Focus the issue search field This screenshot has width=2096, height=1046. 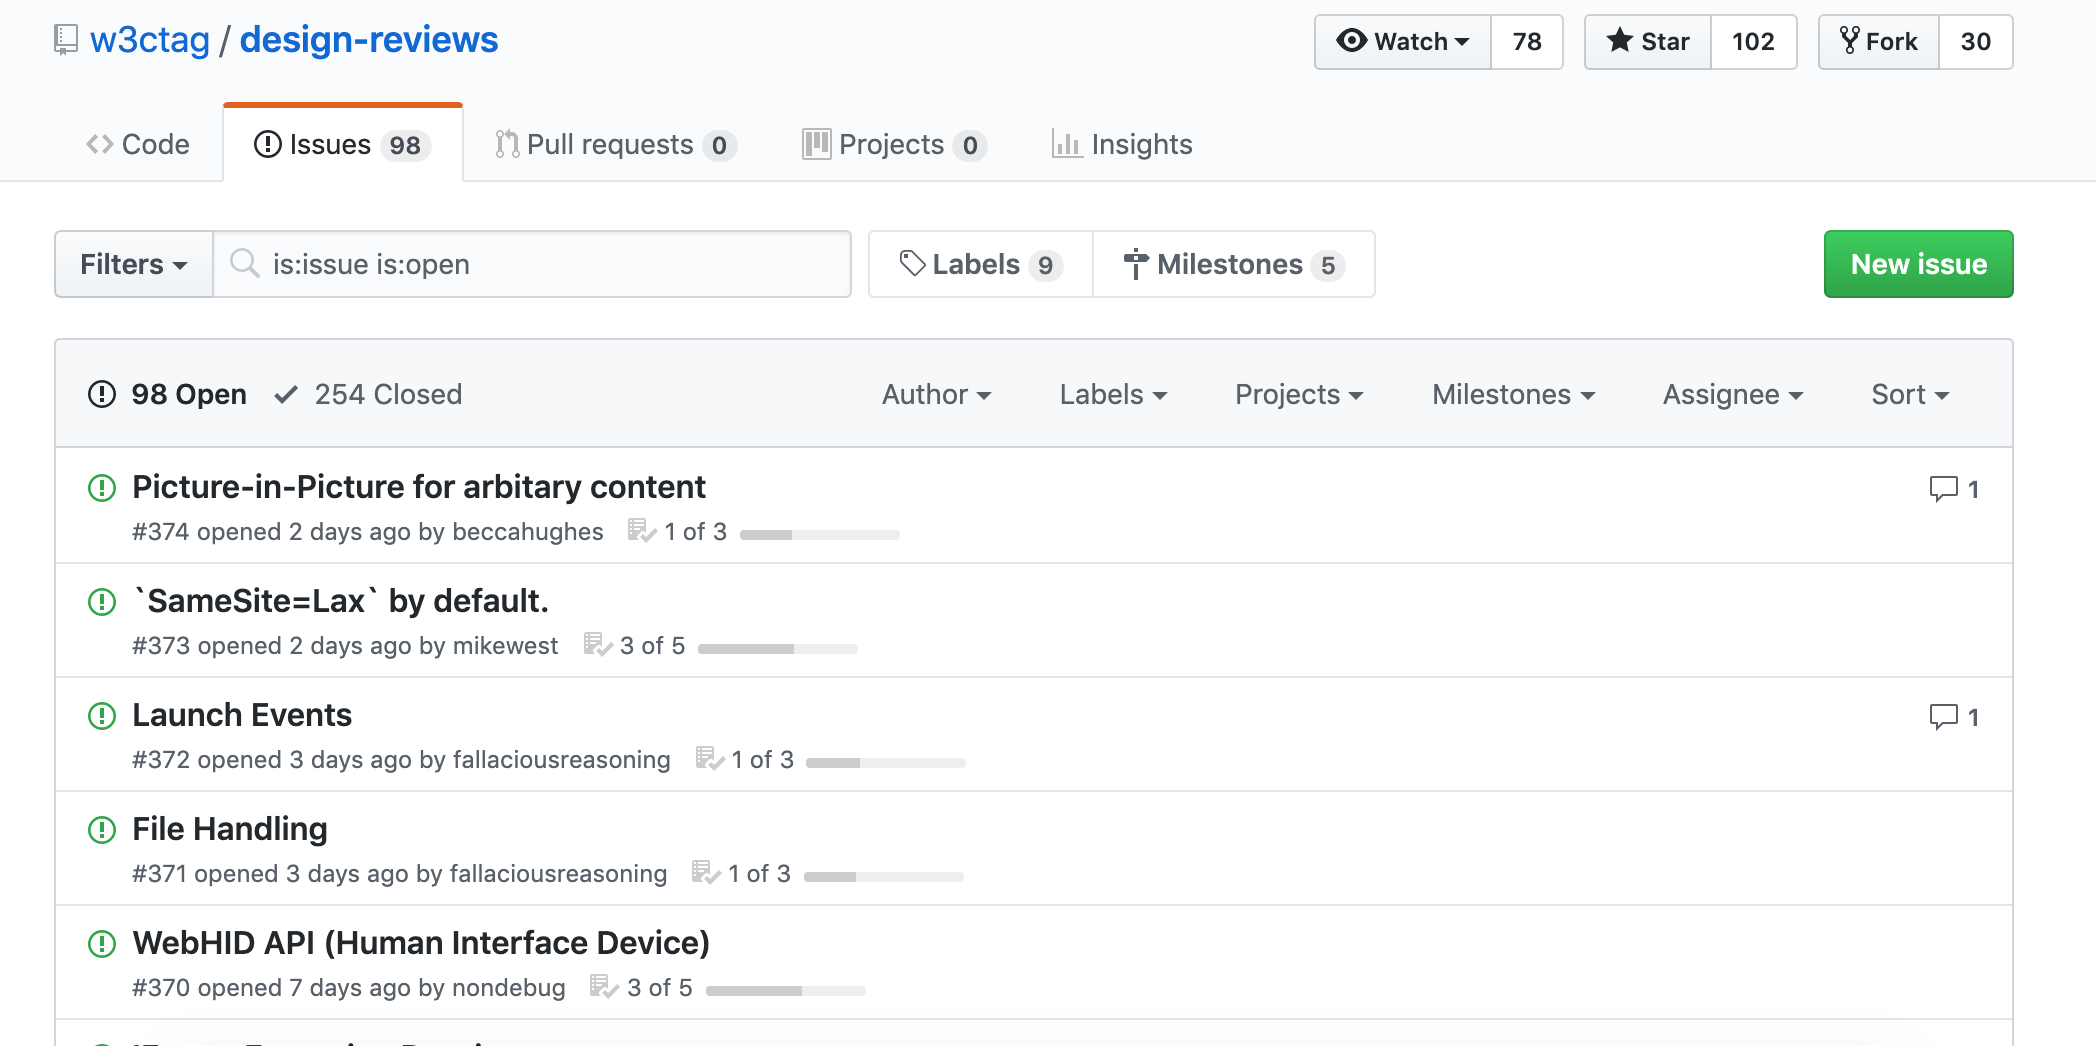tap(550, 265)
